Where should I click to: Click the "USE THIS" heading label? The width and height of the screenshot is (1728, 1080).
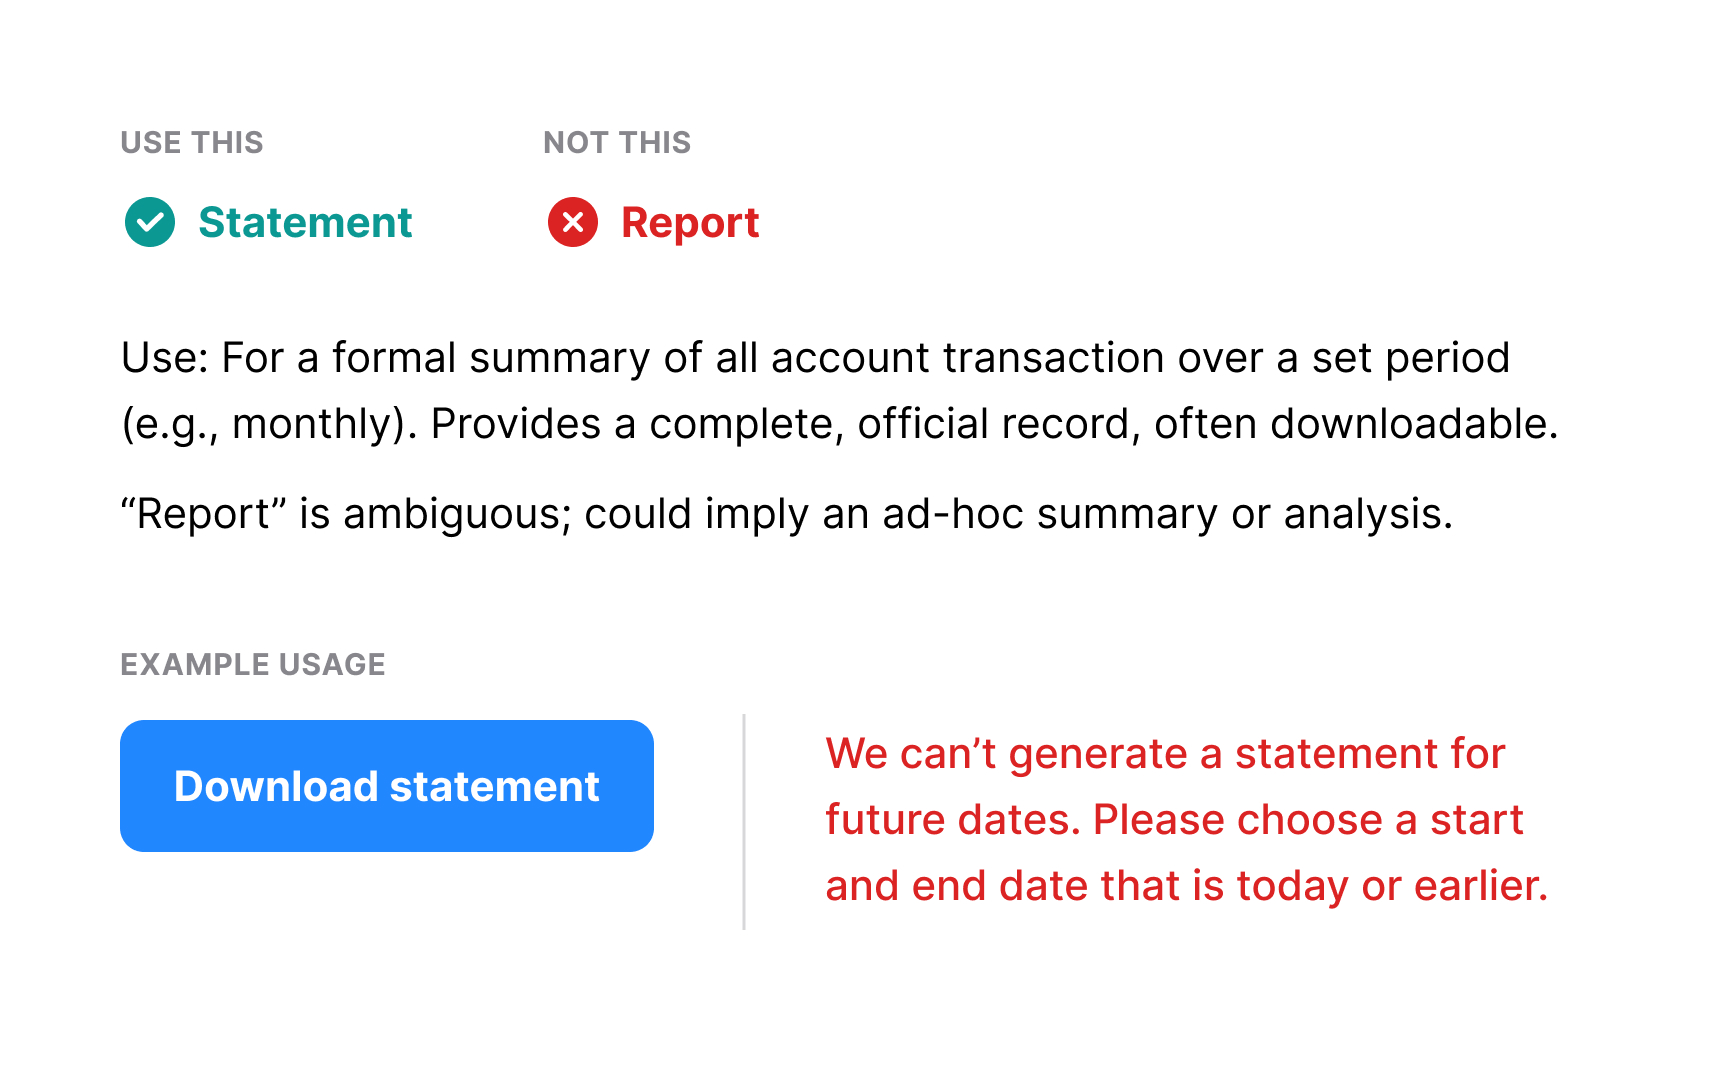pyautogui.click(x=192, y=143)
